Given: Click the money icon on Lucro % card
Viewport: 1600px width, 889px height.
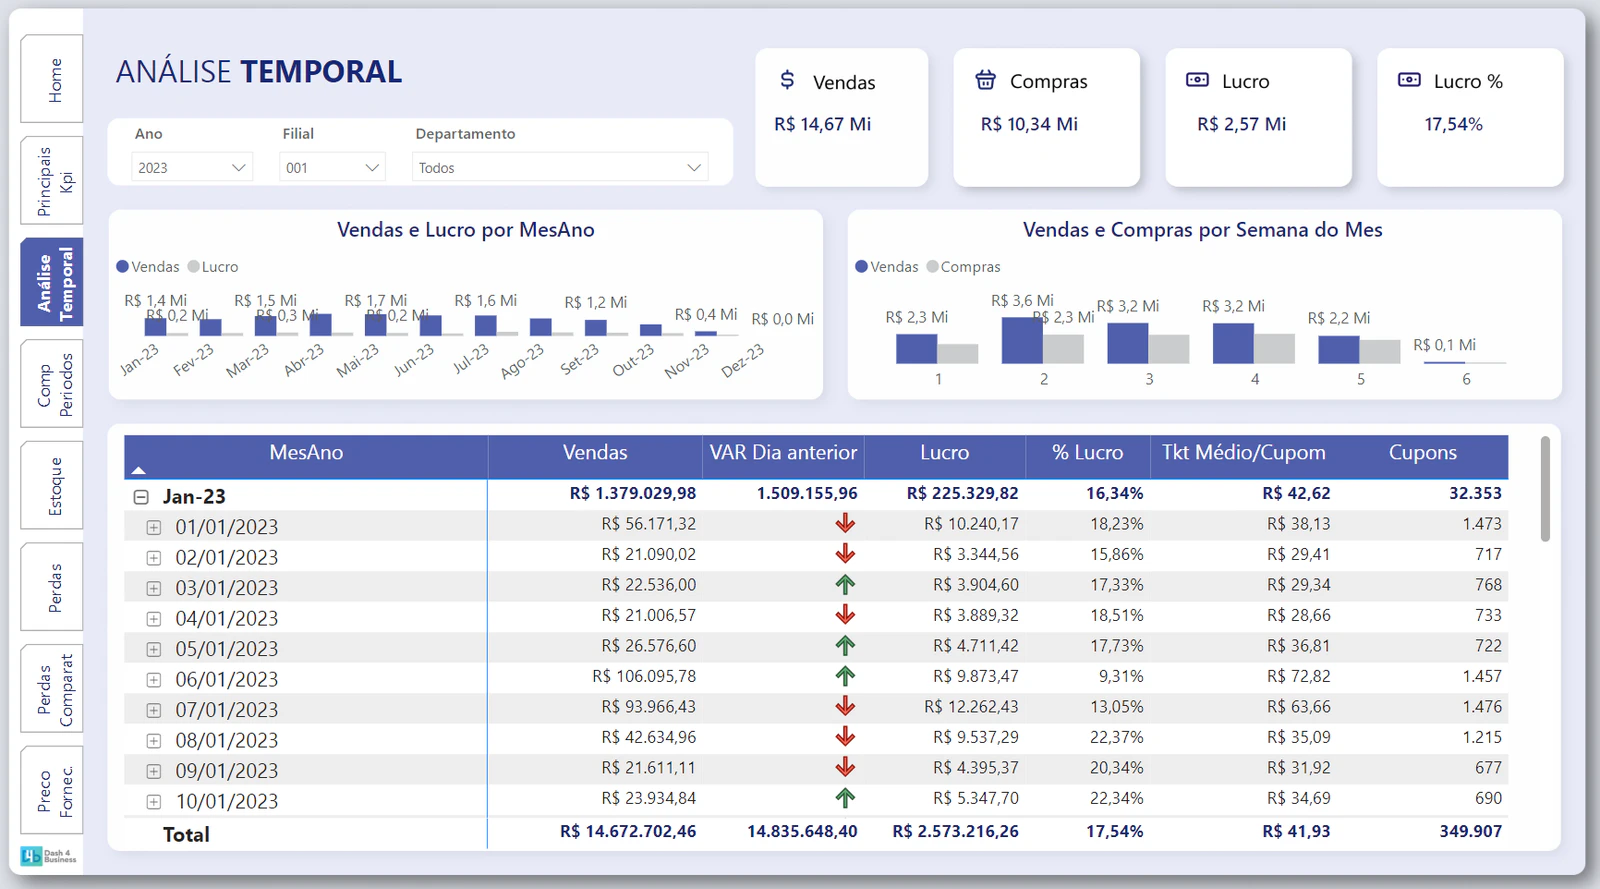Looking at the screenshot, I should 1409,80.
